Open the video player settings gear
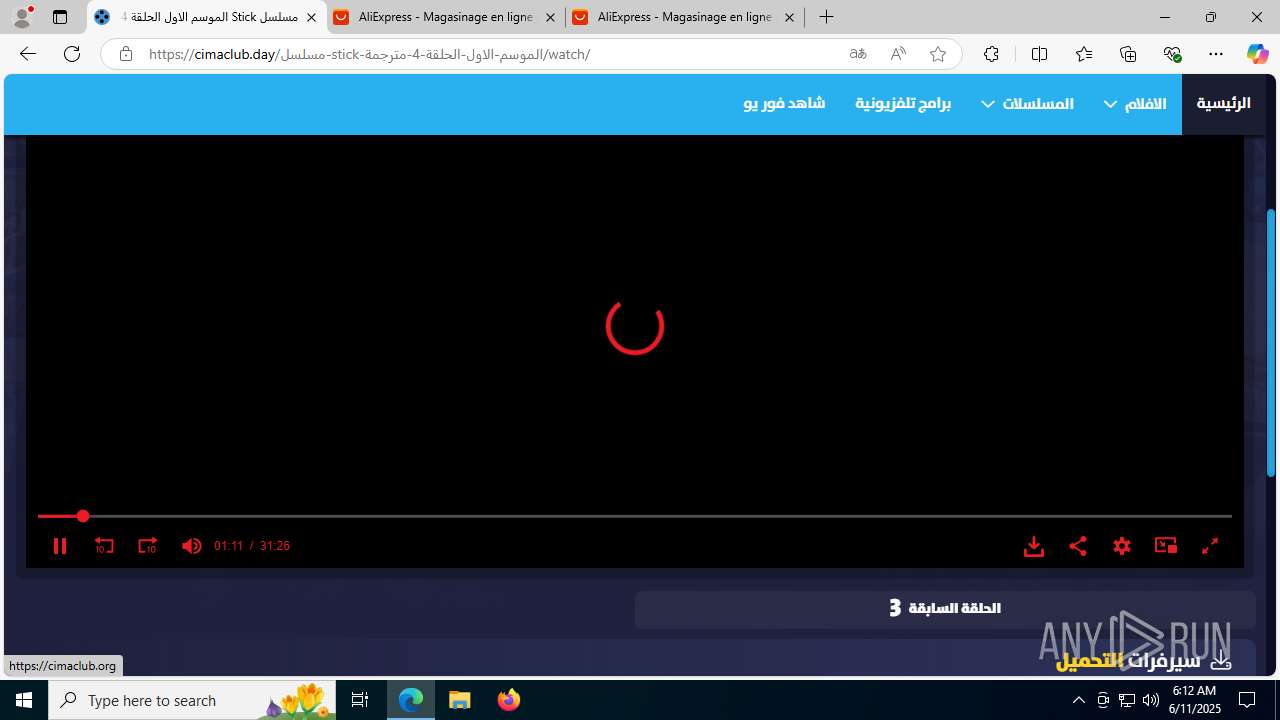 click(1122, 546)
